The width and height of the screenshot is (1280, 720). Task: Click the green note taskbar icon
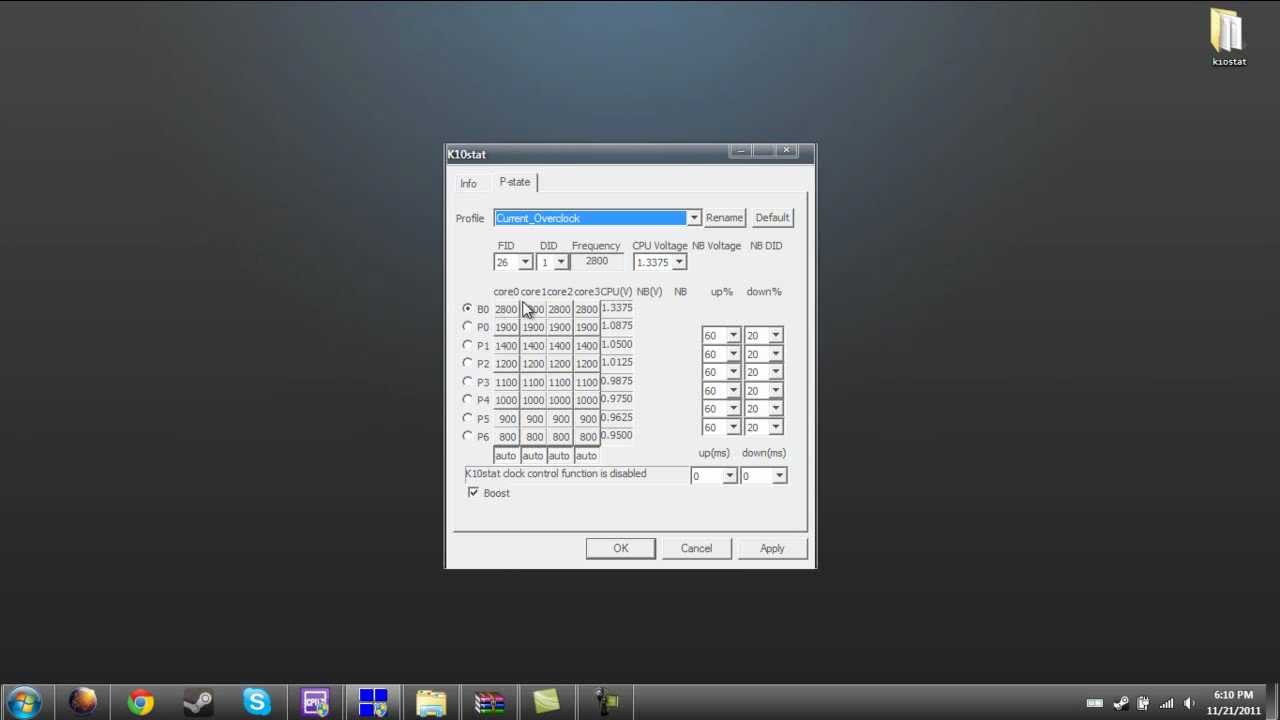547,702
